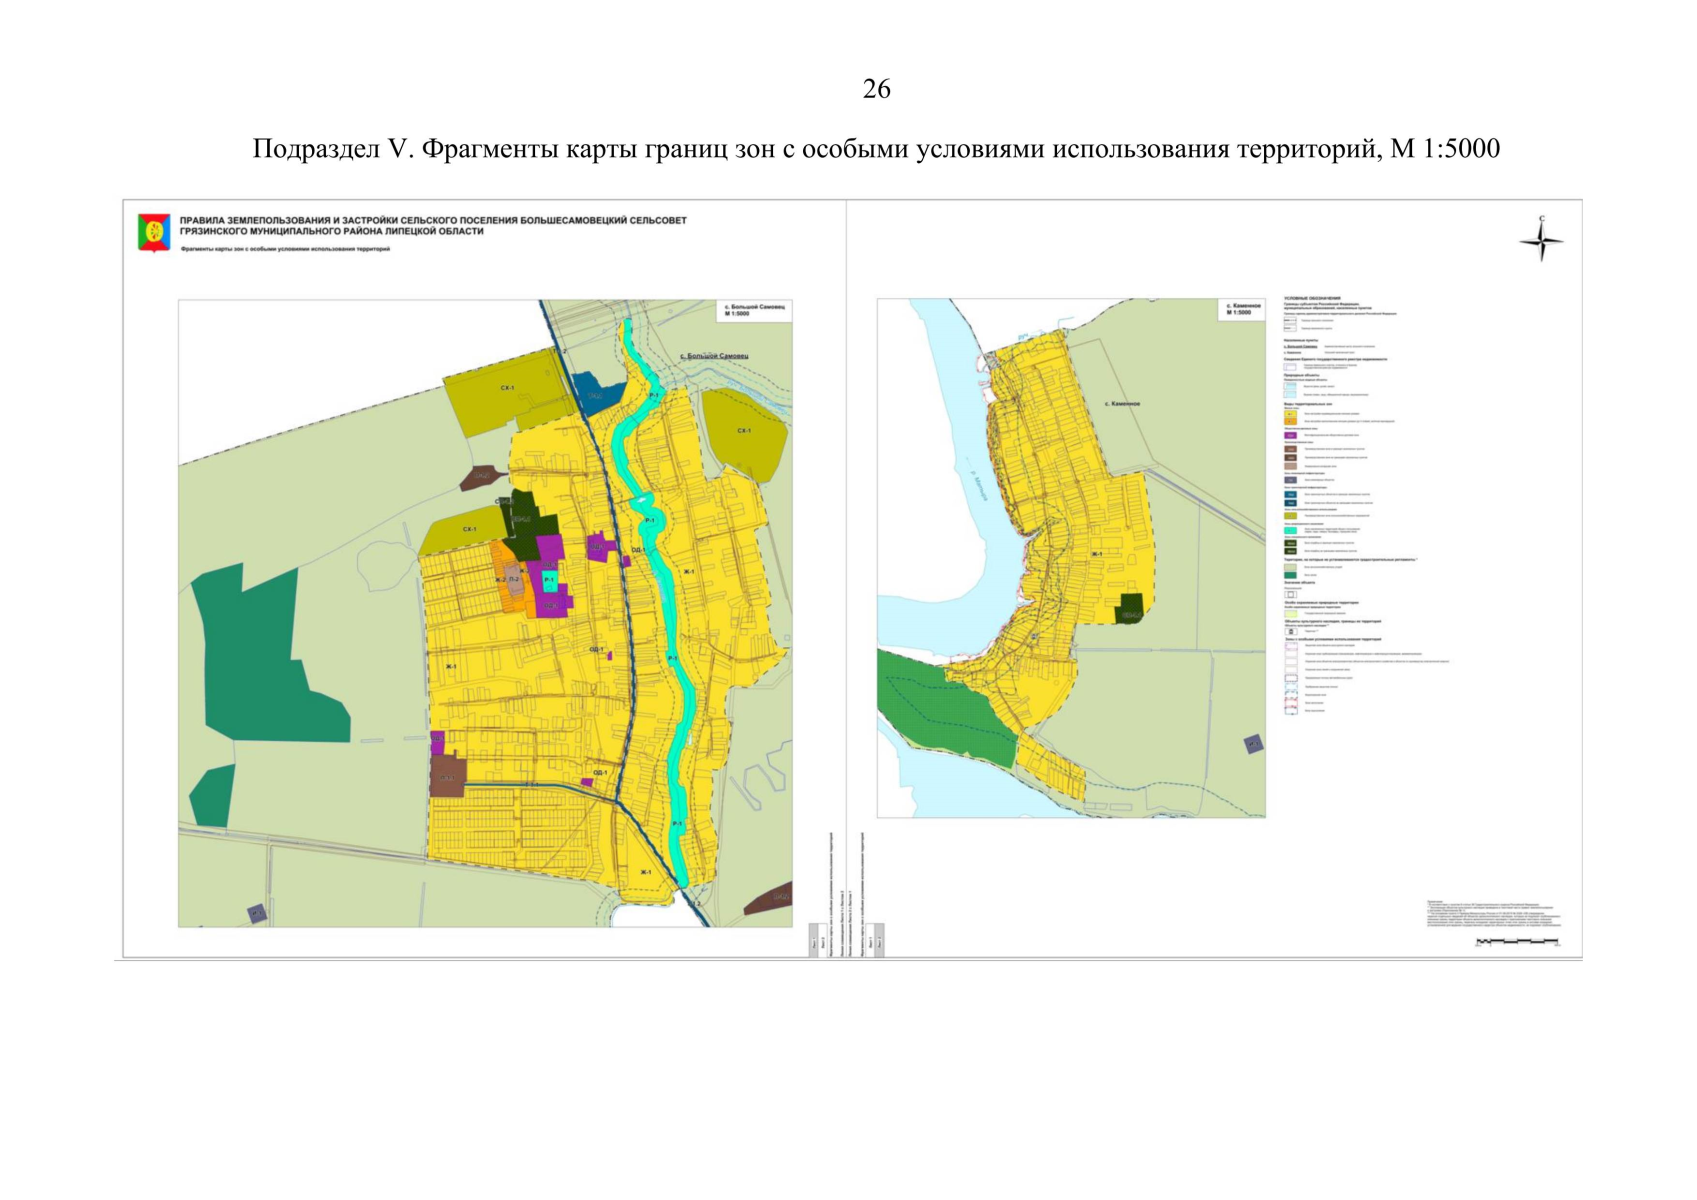Viewport: 1697px width, 1200px height.
Task: Click the Подраздел V section heading
Action: [x=876, y=149]
